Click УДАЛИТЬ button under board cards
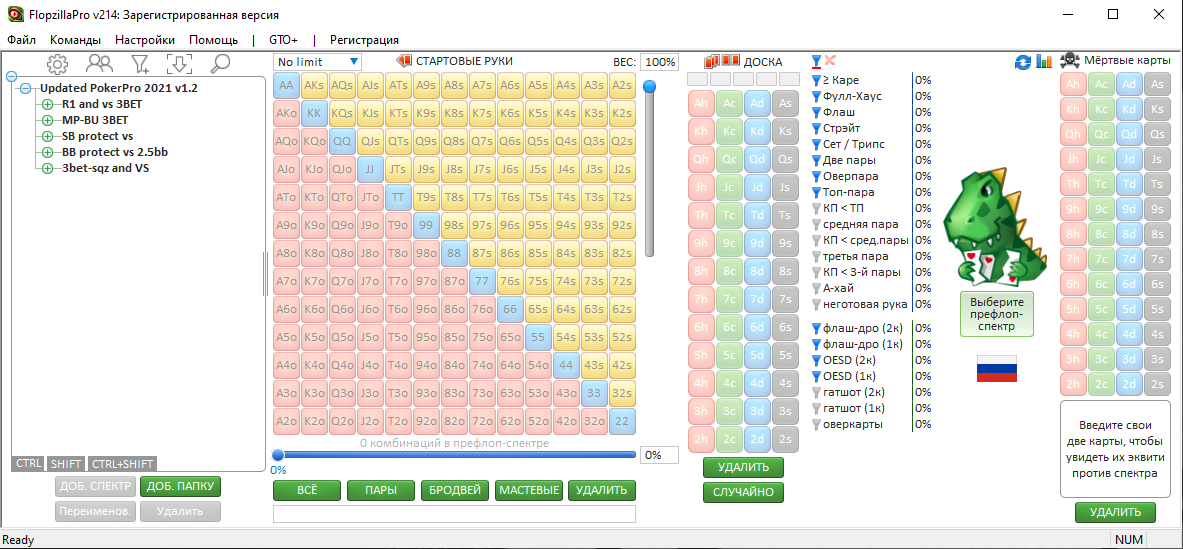Screen dimensions: 1183x549 click(x=743, y=467)
